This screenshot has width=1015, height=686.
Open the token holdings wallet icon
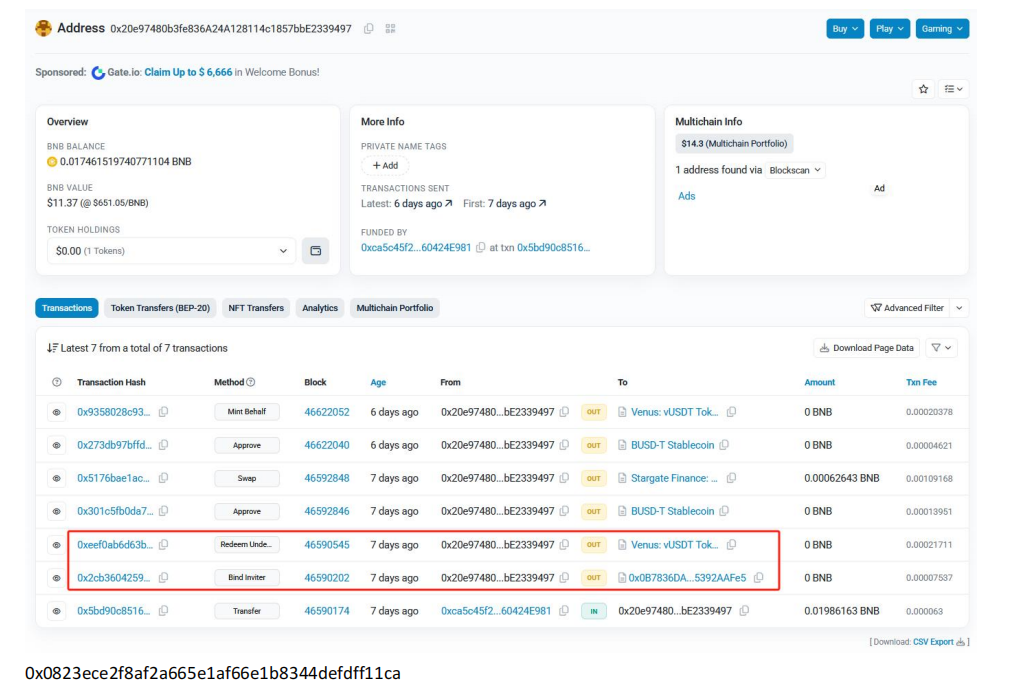315,251
